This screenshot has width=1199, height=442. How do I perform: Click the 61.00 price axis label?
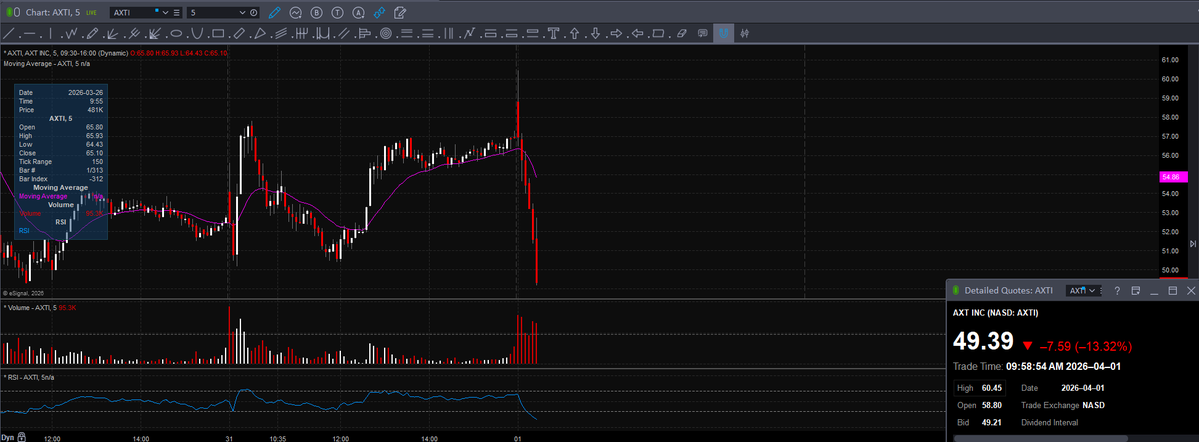(x=1169, y=60)
